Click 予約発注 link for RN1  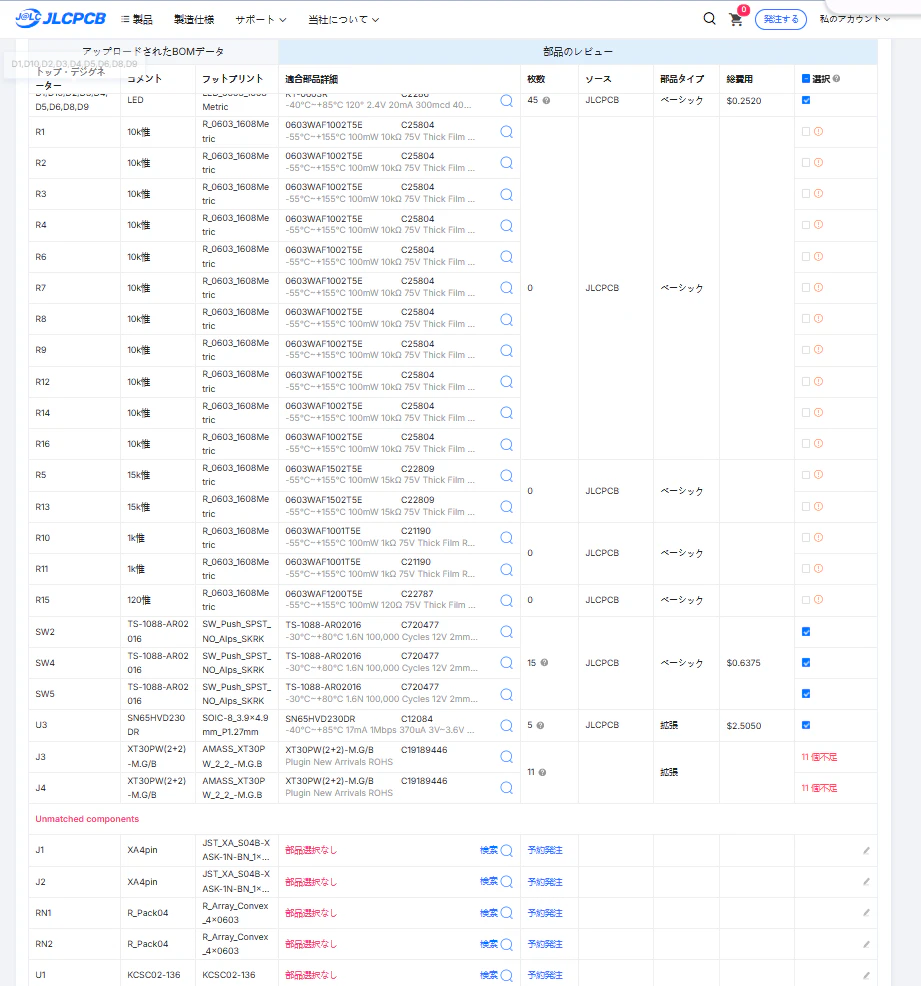545,912
